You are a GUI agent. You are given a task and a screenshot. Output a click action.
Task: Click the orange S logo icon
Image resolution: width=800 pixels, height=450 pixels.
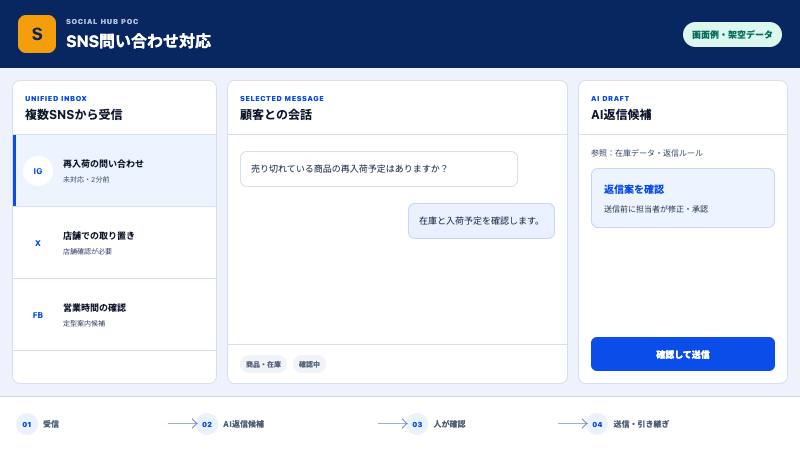click(x=37, y=34)
